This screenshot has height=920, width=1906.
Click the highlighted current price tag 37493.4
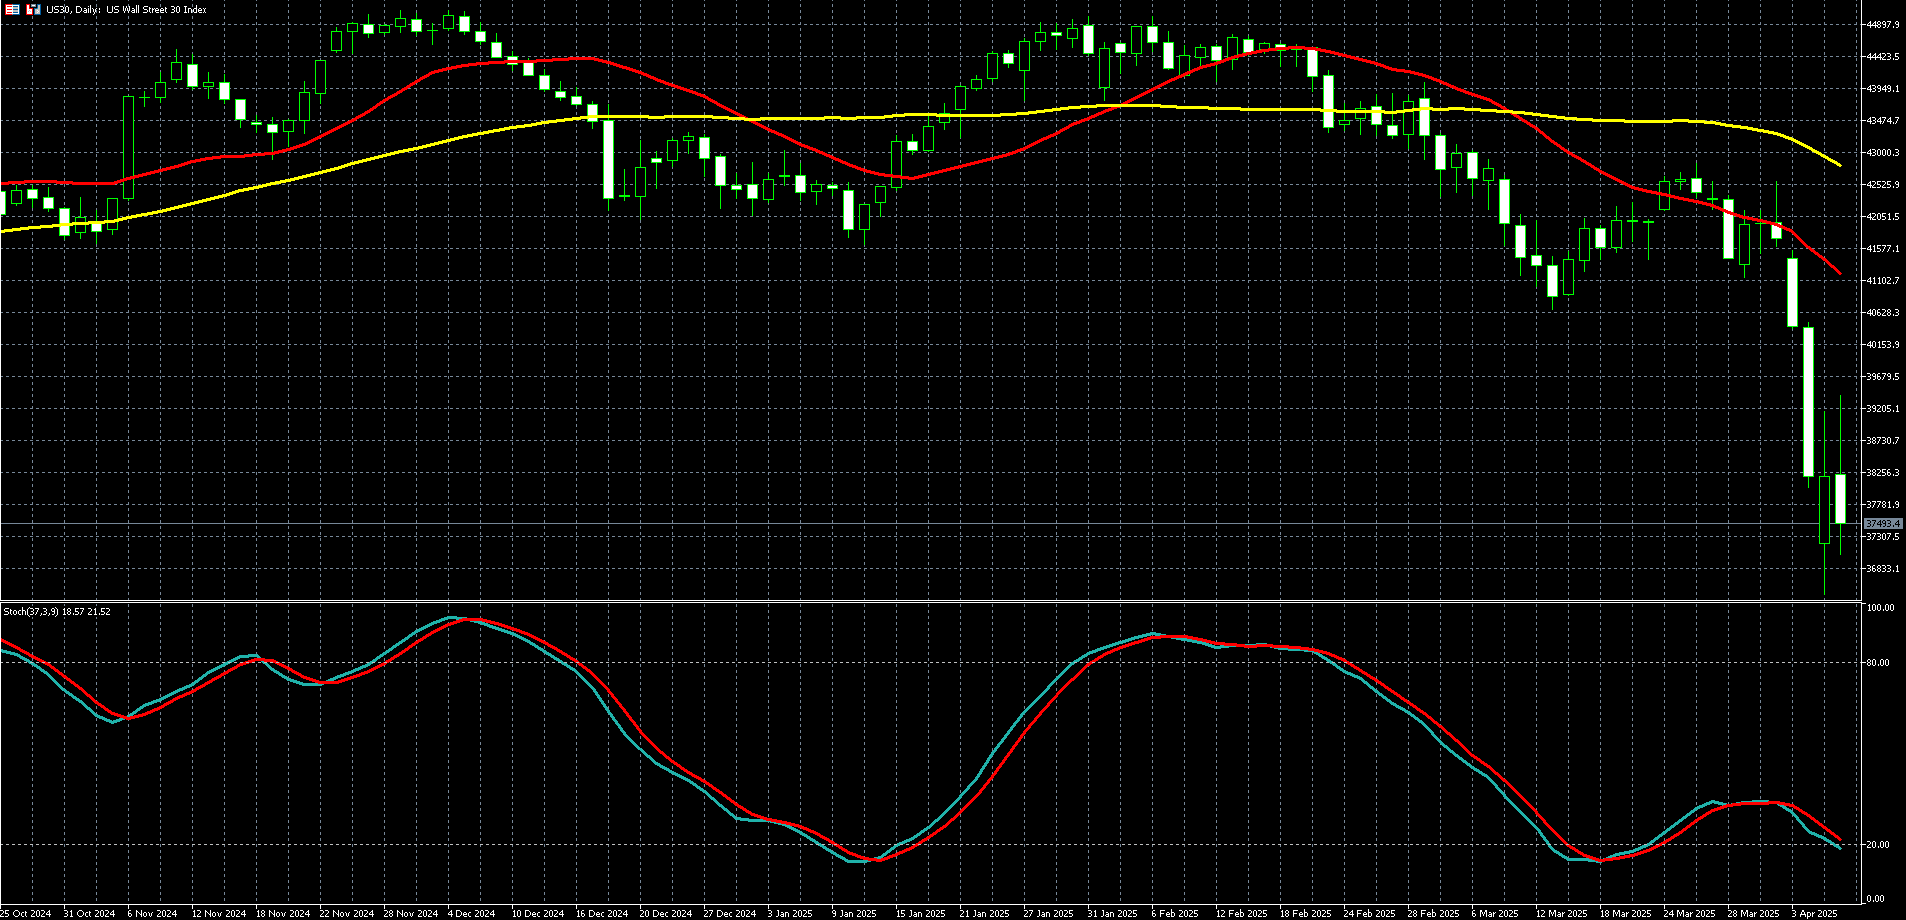pyautogui.click(x=1883, y=524)
